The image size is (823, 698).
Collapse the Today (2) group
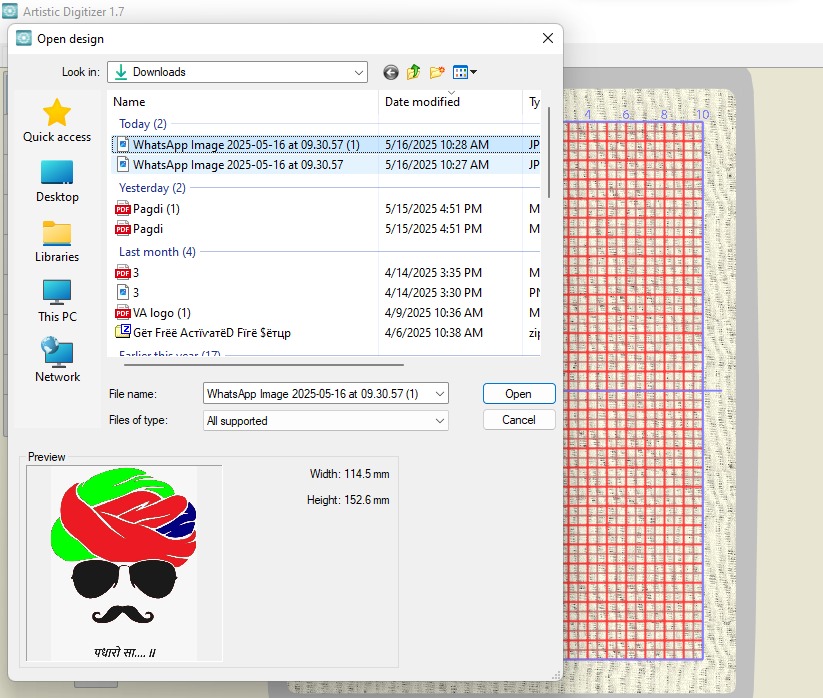[x=142, y=124]
